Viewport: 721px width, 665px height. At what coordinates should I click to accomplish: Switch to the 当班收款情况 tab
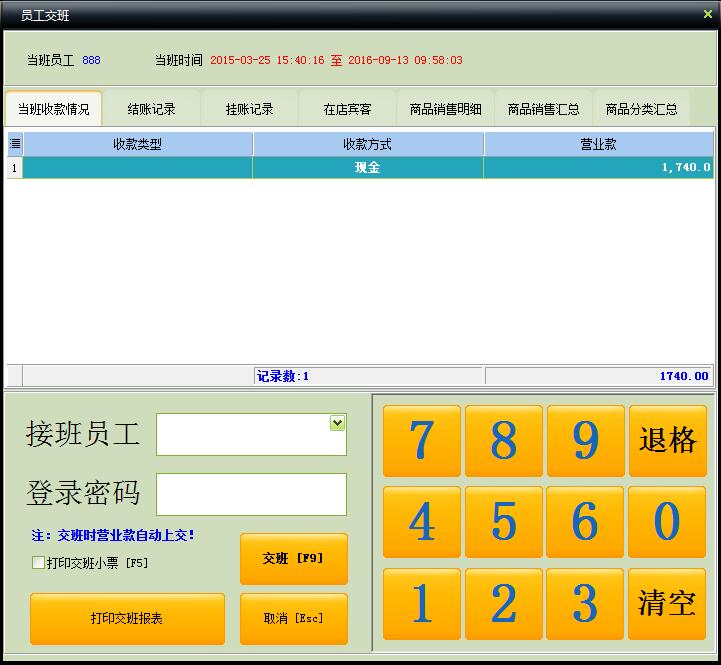coord(53,109)
